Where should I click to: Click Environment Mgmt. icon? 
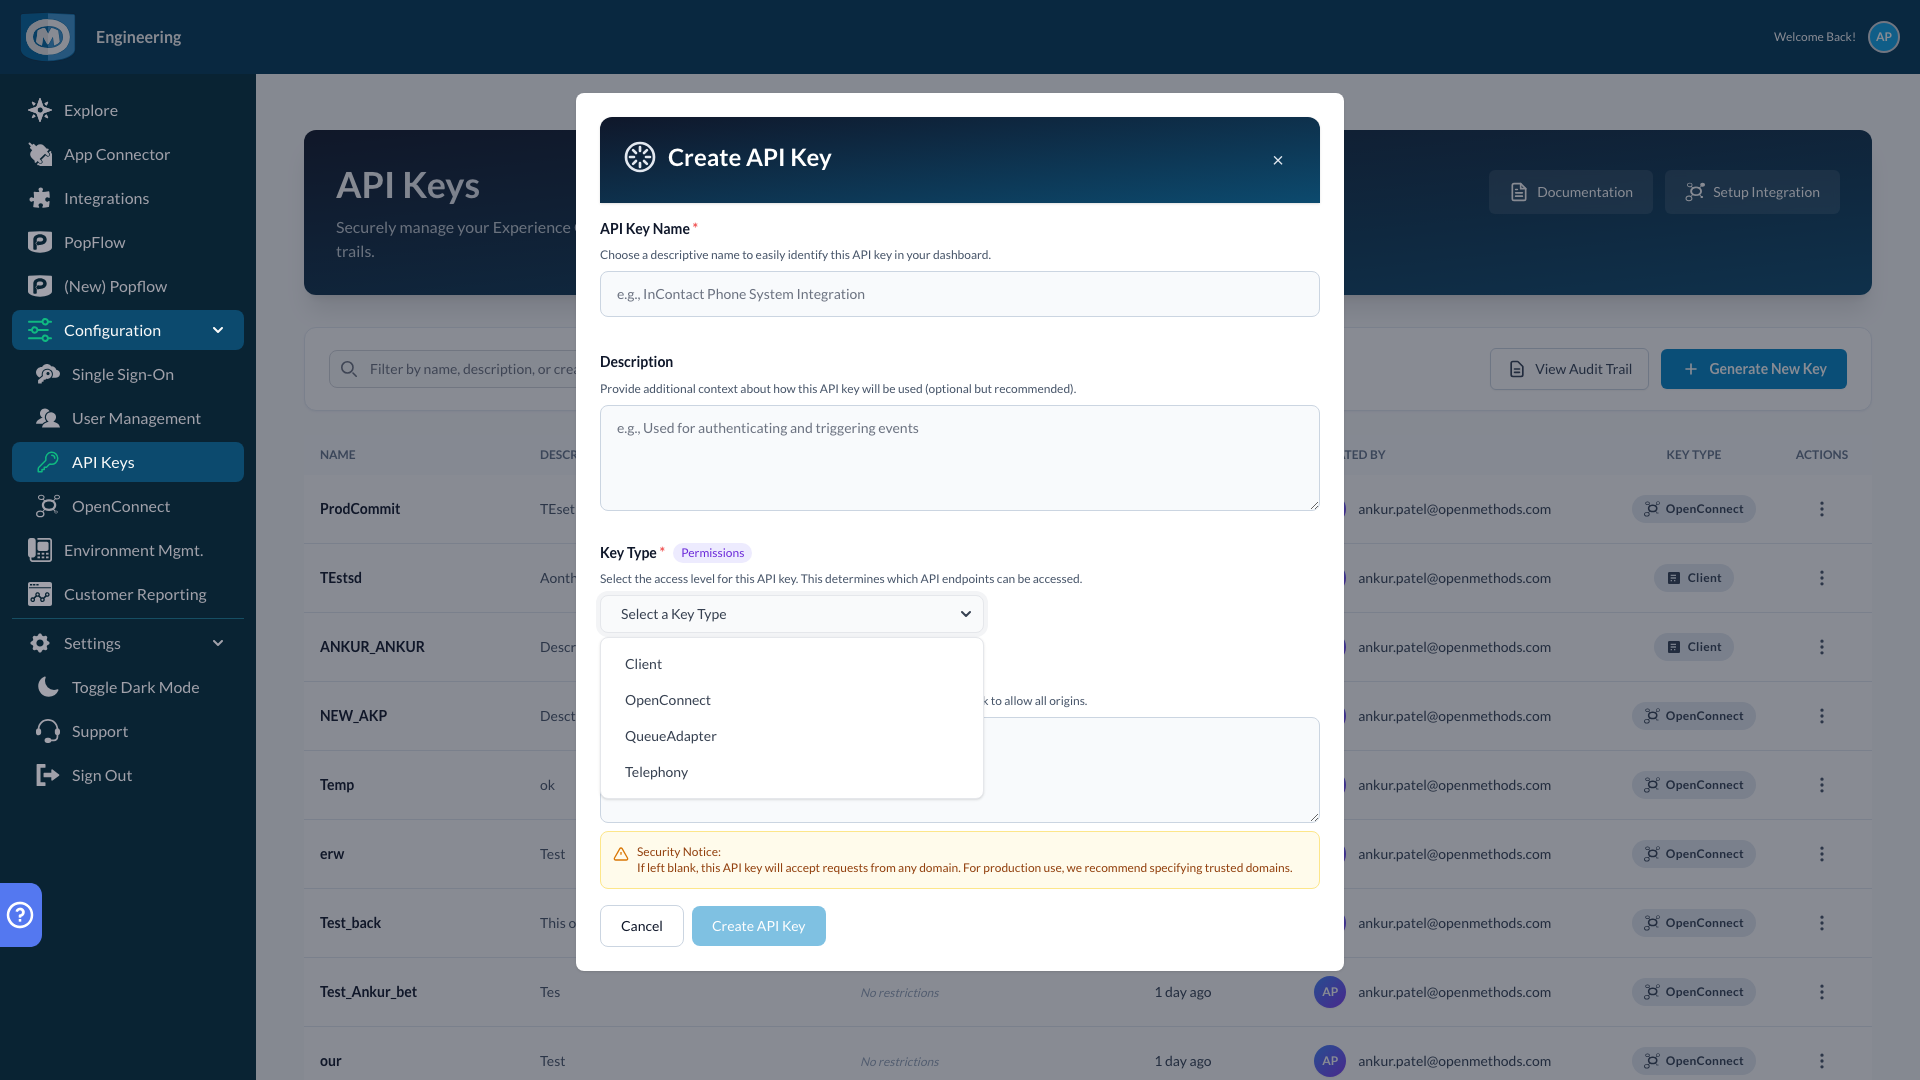[x=40, y=550]
